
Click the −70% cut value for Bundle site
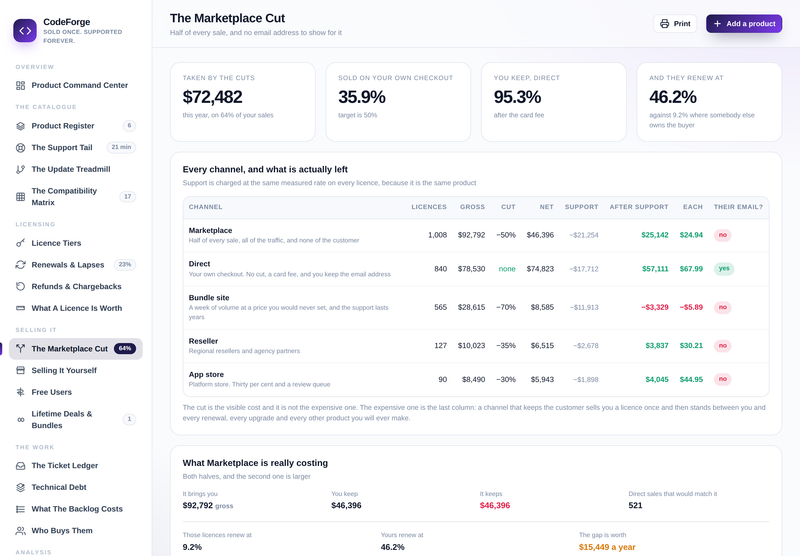[506, 308]
